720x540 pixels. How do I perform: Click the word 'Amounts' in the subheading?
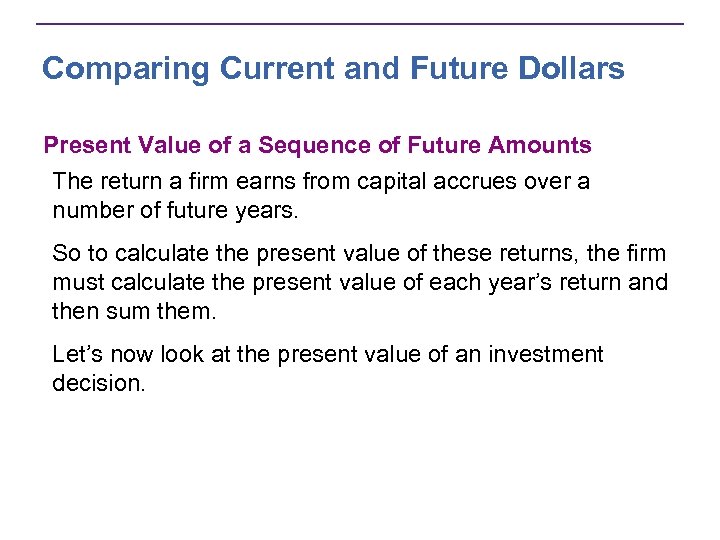tap(540, 146)
